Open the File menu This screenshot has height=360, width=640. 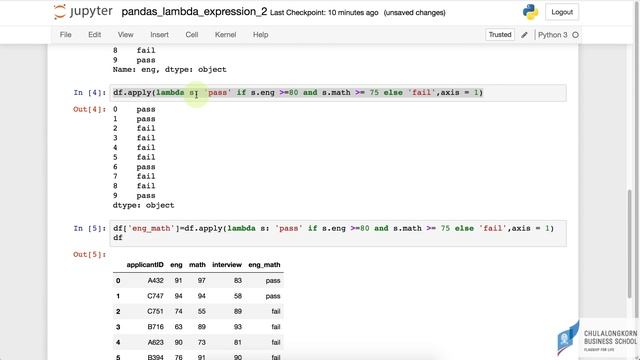65,35
